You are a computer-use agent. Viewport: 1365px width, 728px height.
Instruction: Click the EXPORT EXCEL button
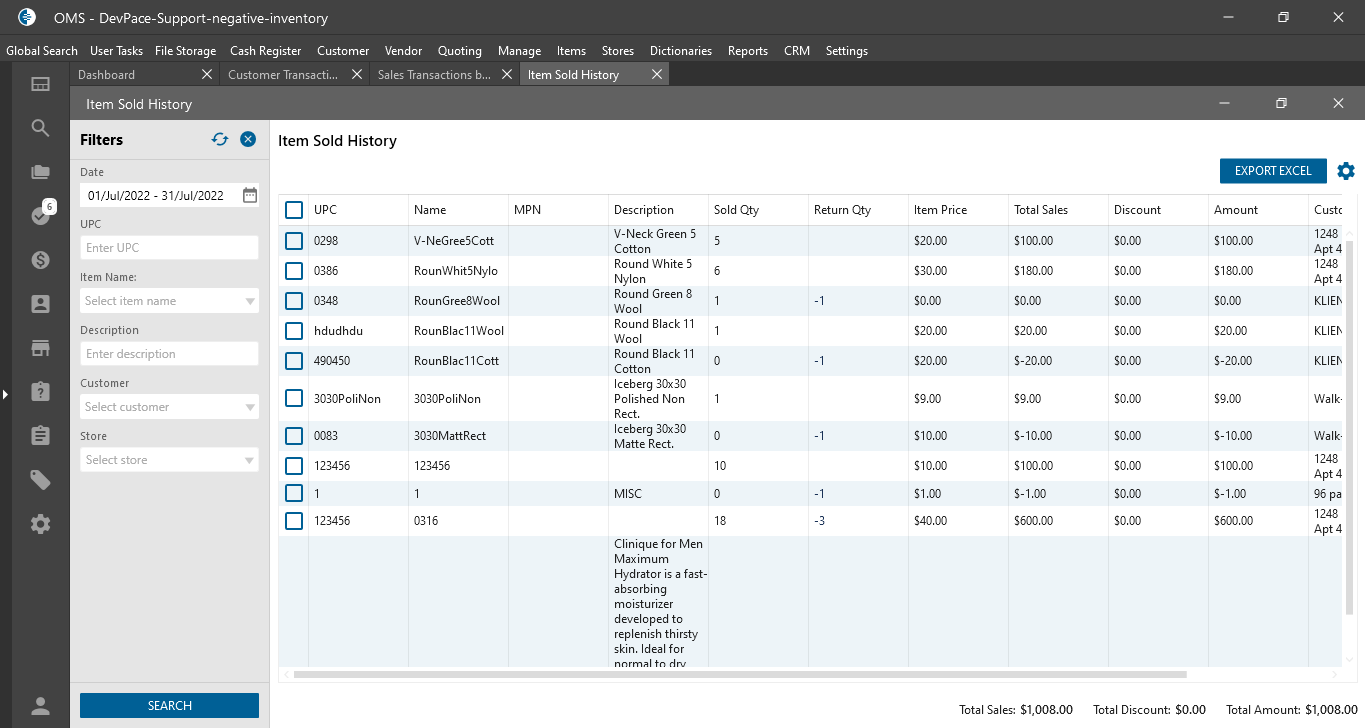1272,171
